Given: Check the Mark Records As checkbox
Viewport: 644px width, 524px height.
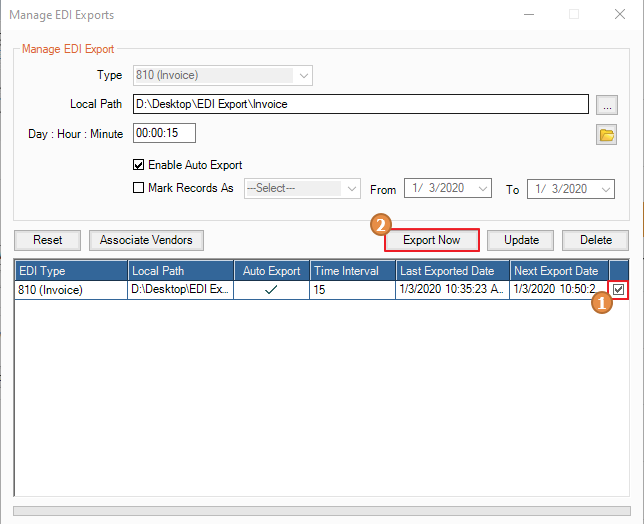Looking at the screenshot, I should 139,188.
